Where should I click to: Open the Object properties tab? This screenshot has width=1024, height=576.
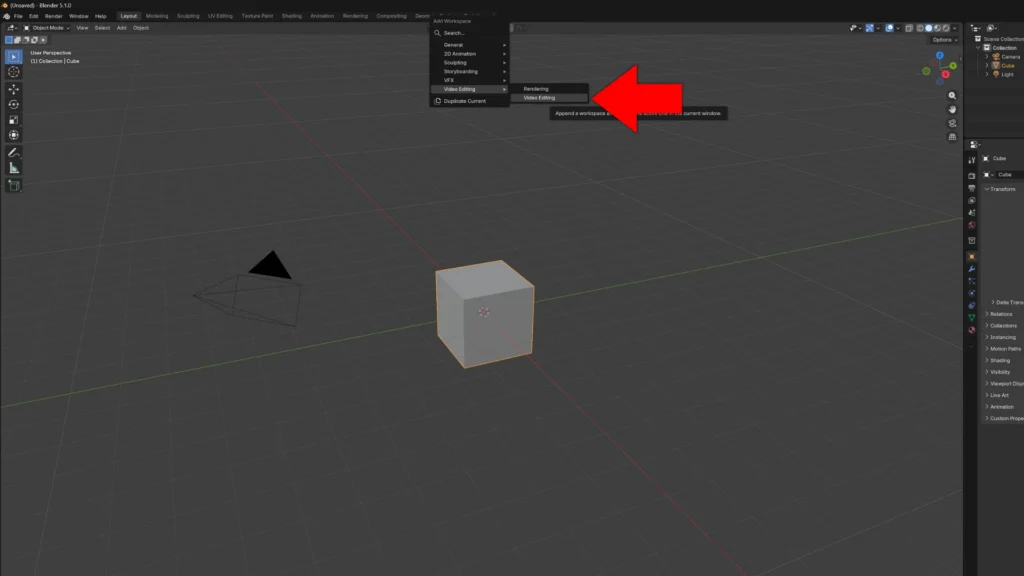(972, 257)
